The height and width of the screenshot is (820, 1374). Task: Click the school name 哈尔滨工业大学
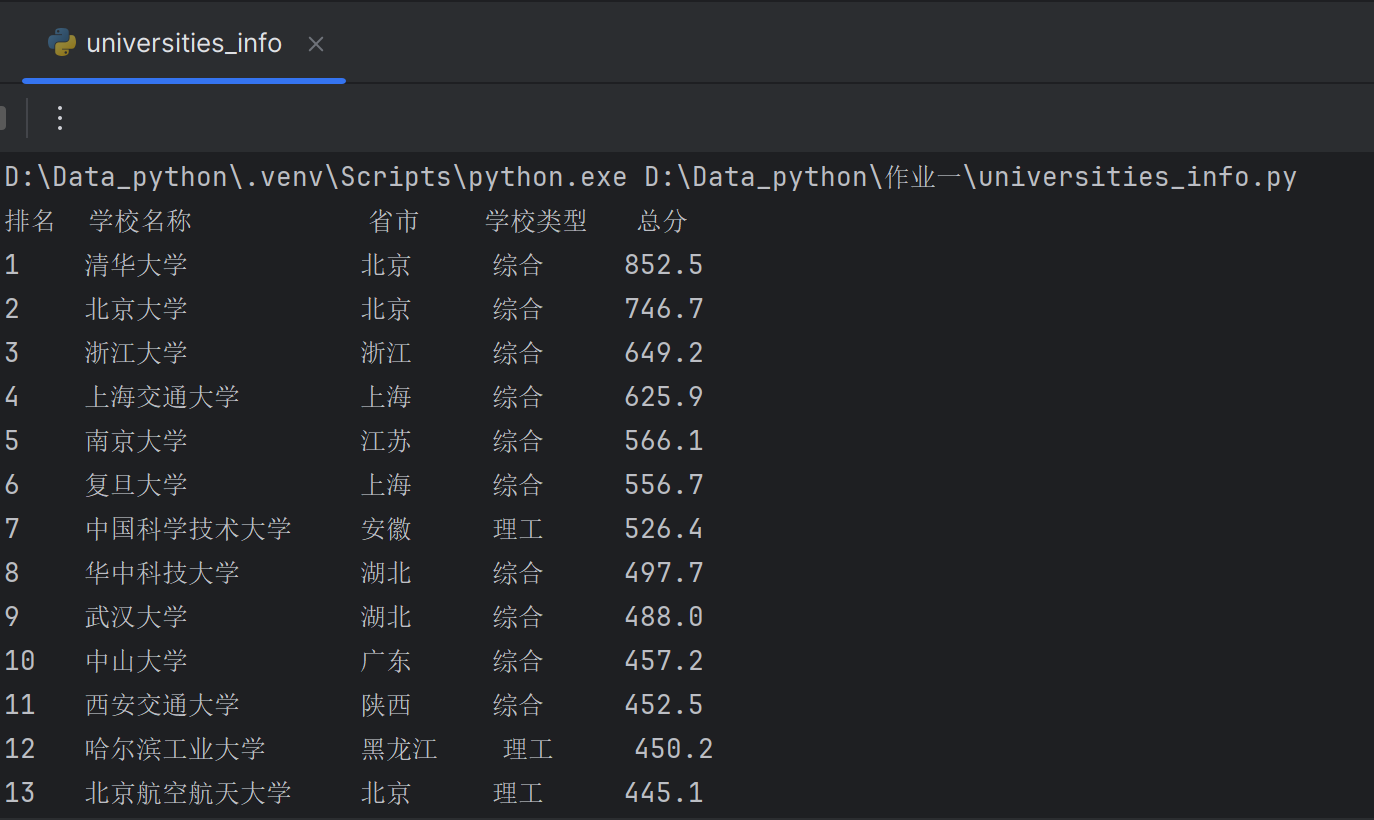[x=175, y=749]
